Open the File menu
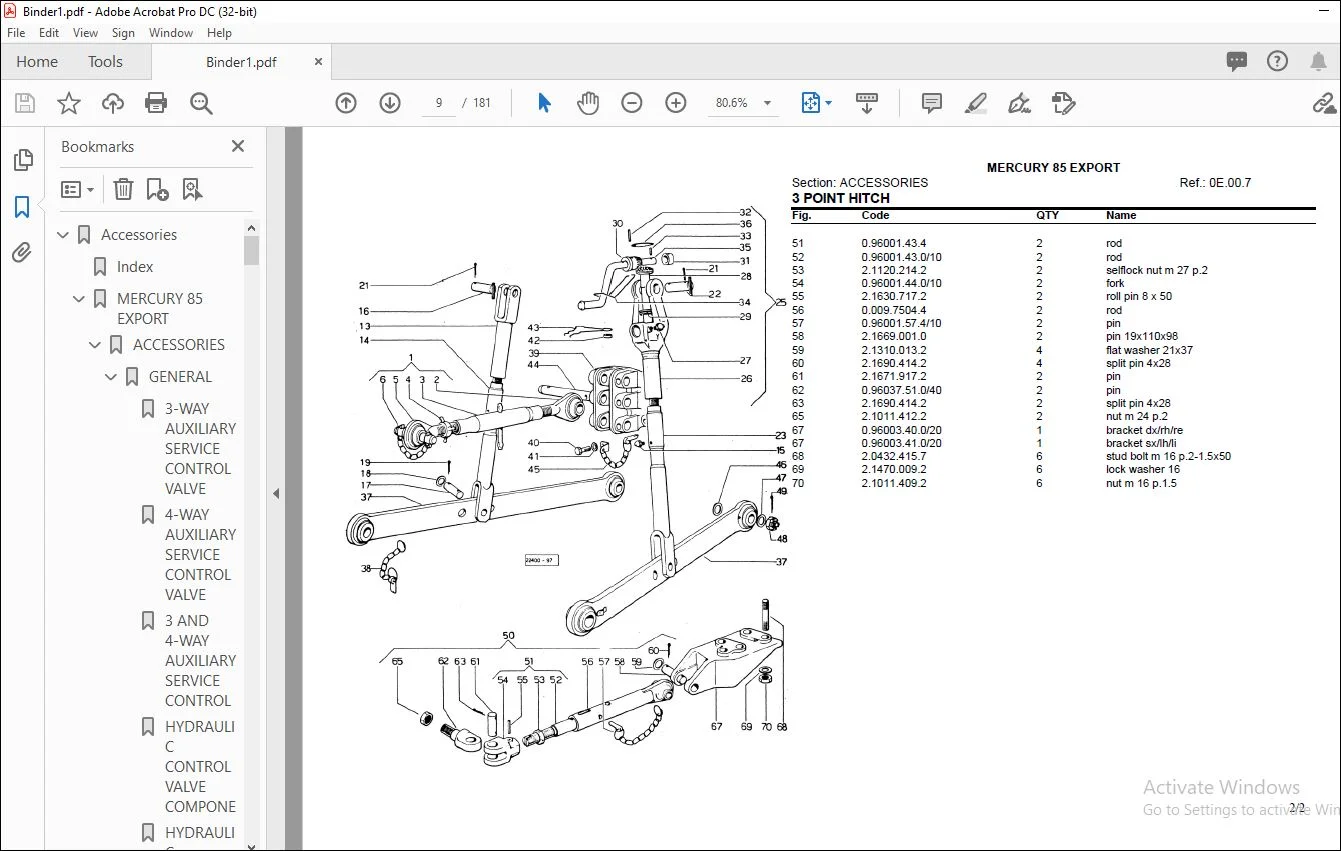Image resolution: width=1341 pixels, height=851 pixels. tap(16, 33)
